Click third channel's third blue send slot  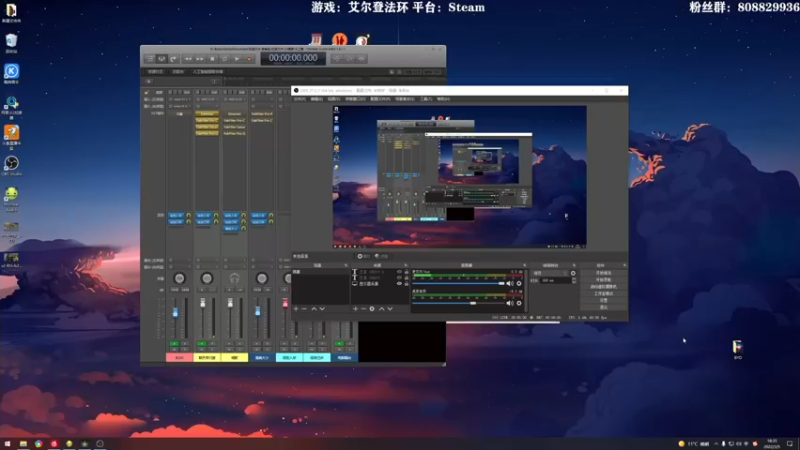point(231,228)
